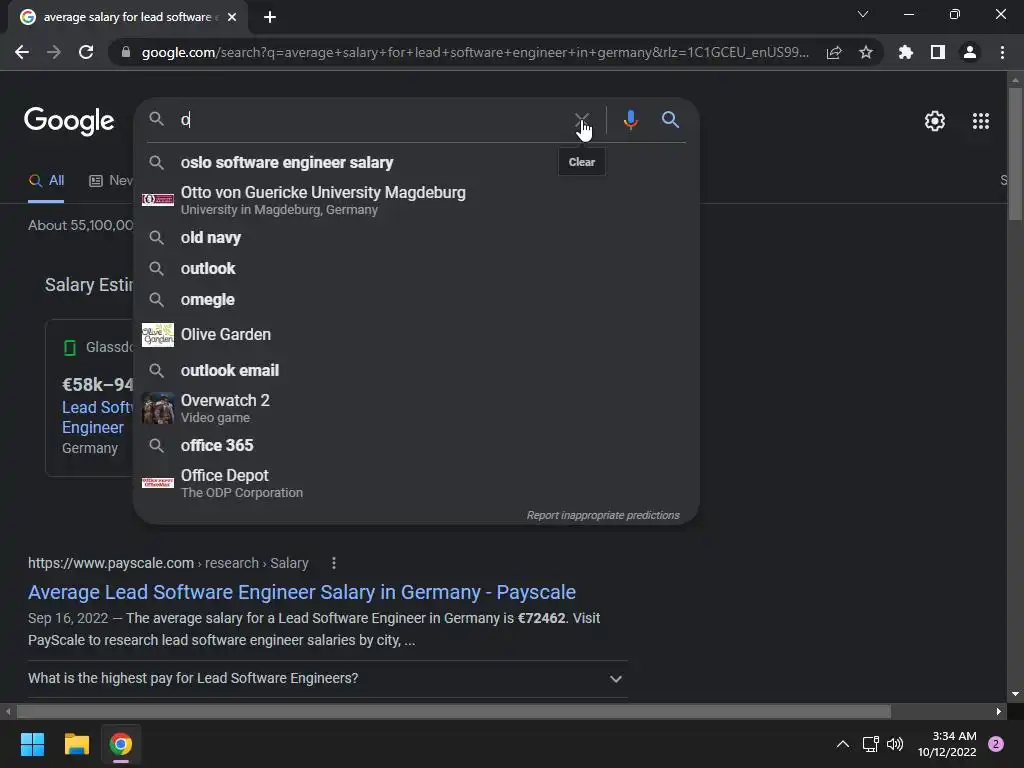
Task: Start voice search with microphone icon
Action: coord(630,120)
